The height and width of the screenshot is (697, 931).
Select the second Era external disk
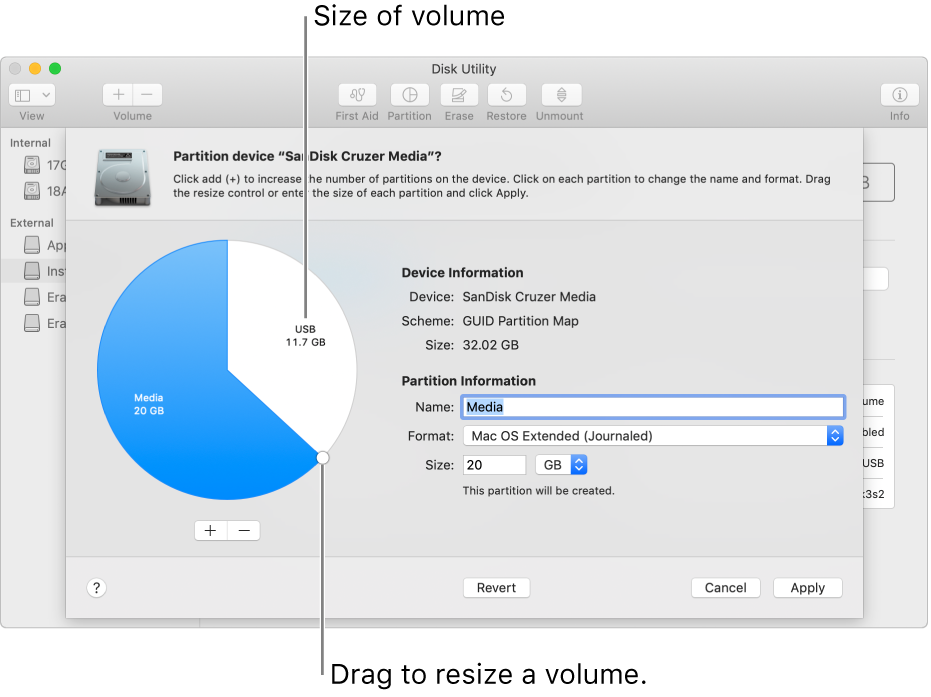pyautogui.click(x=45, y=323)
